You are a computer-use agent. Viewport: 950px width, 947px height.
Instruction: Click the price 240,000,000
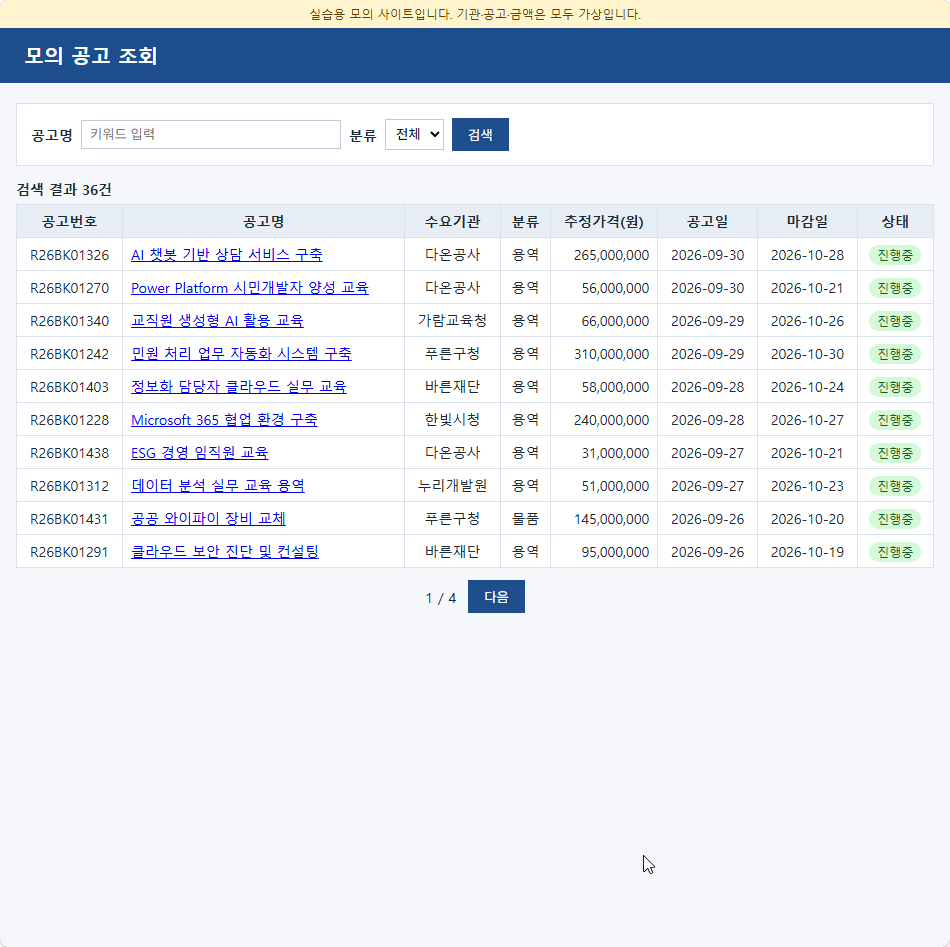click(611, 420)
